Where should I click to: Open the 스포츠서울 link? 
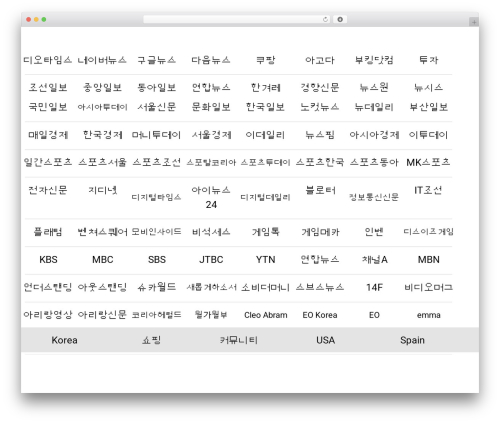coord(102,162)
